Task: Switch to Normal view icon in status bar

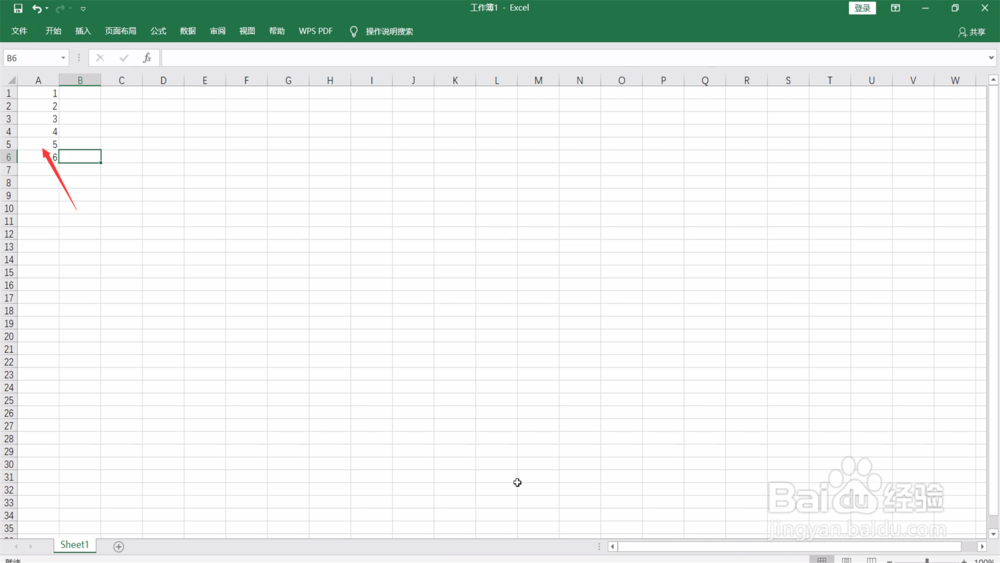Action: (x=821, y=560)
